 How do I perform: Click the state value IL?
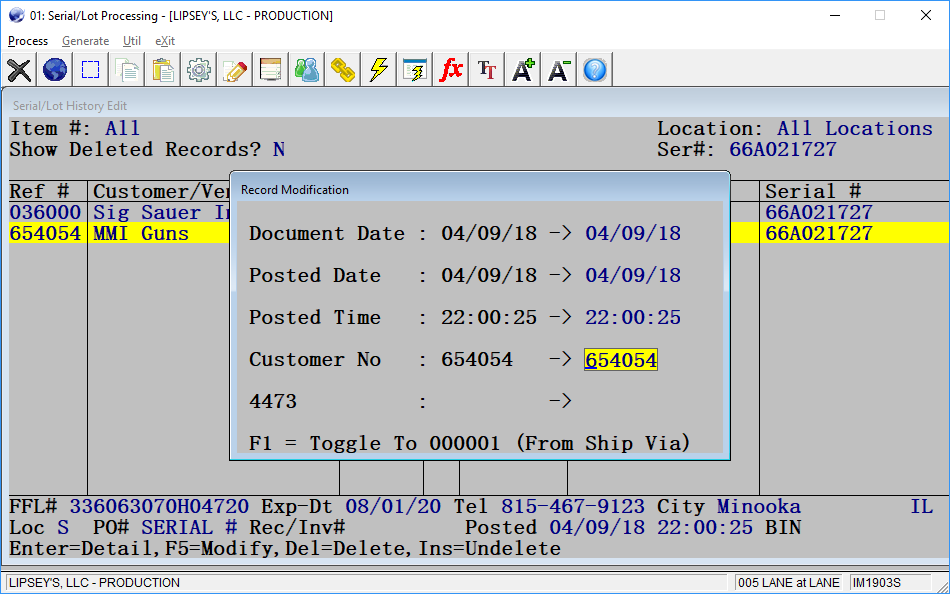(x=922, y=507)
